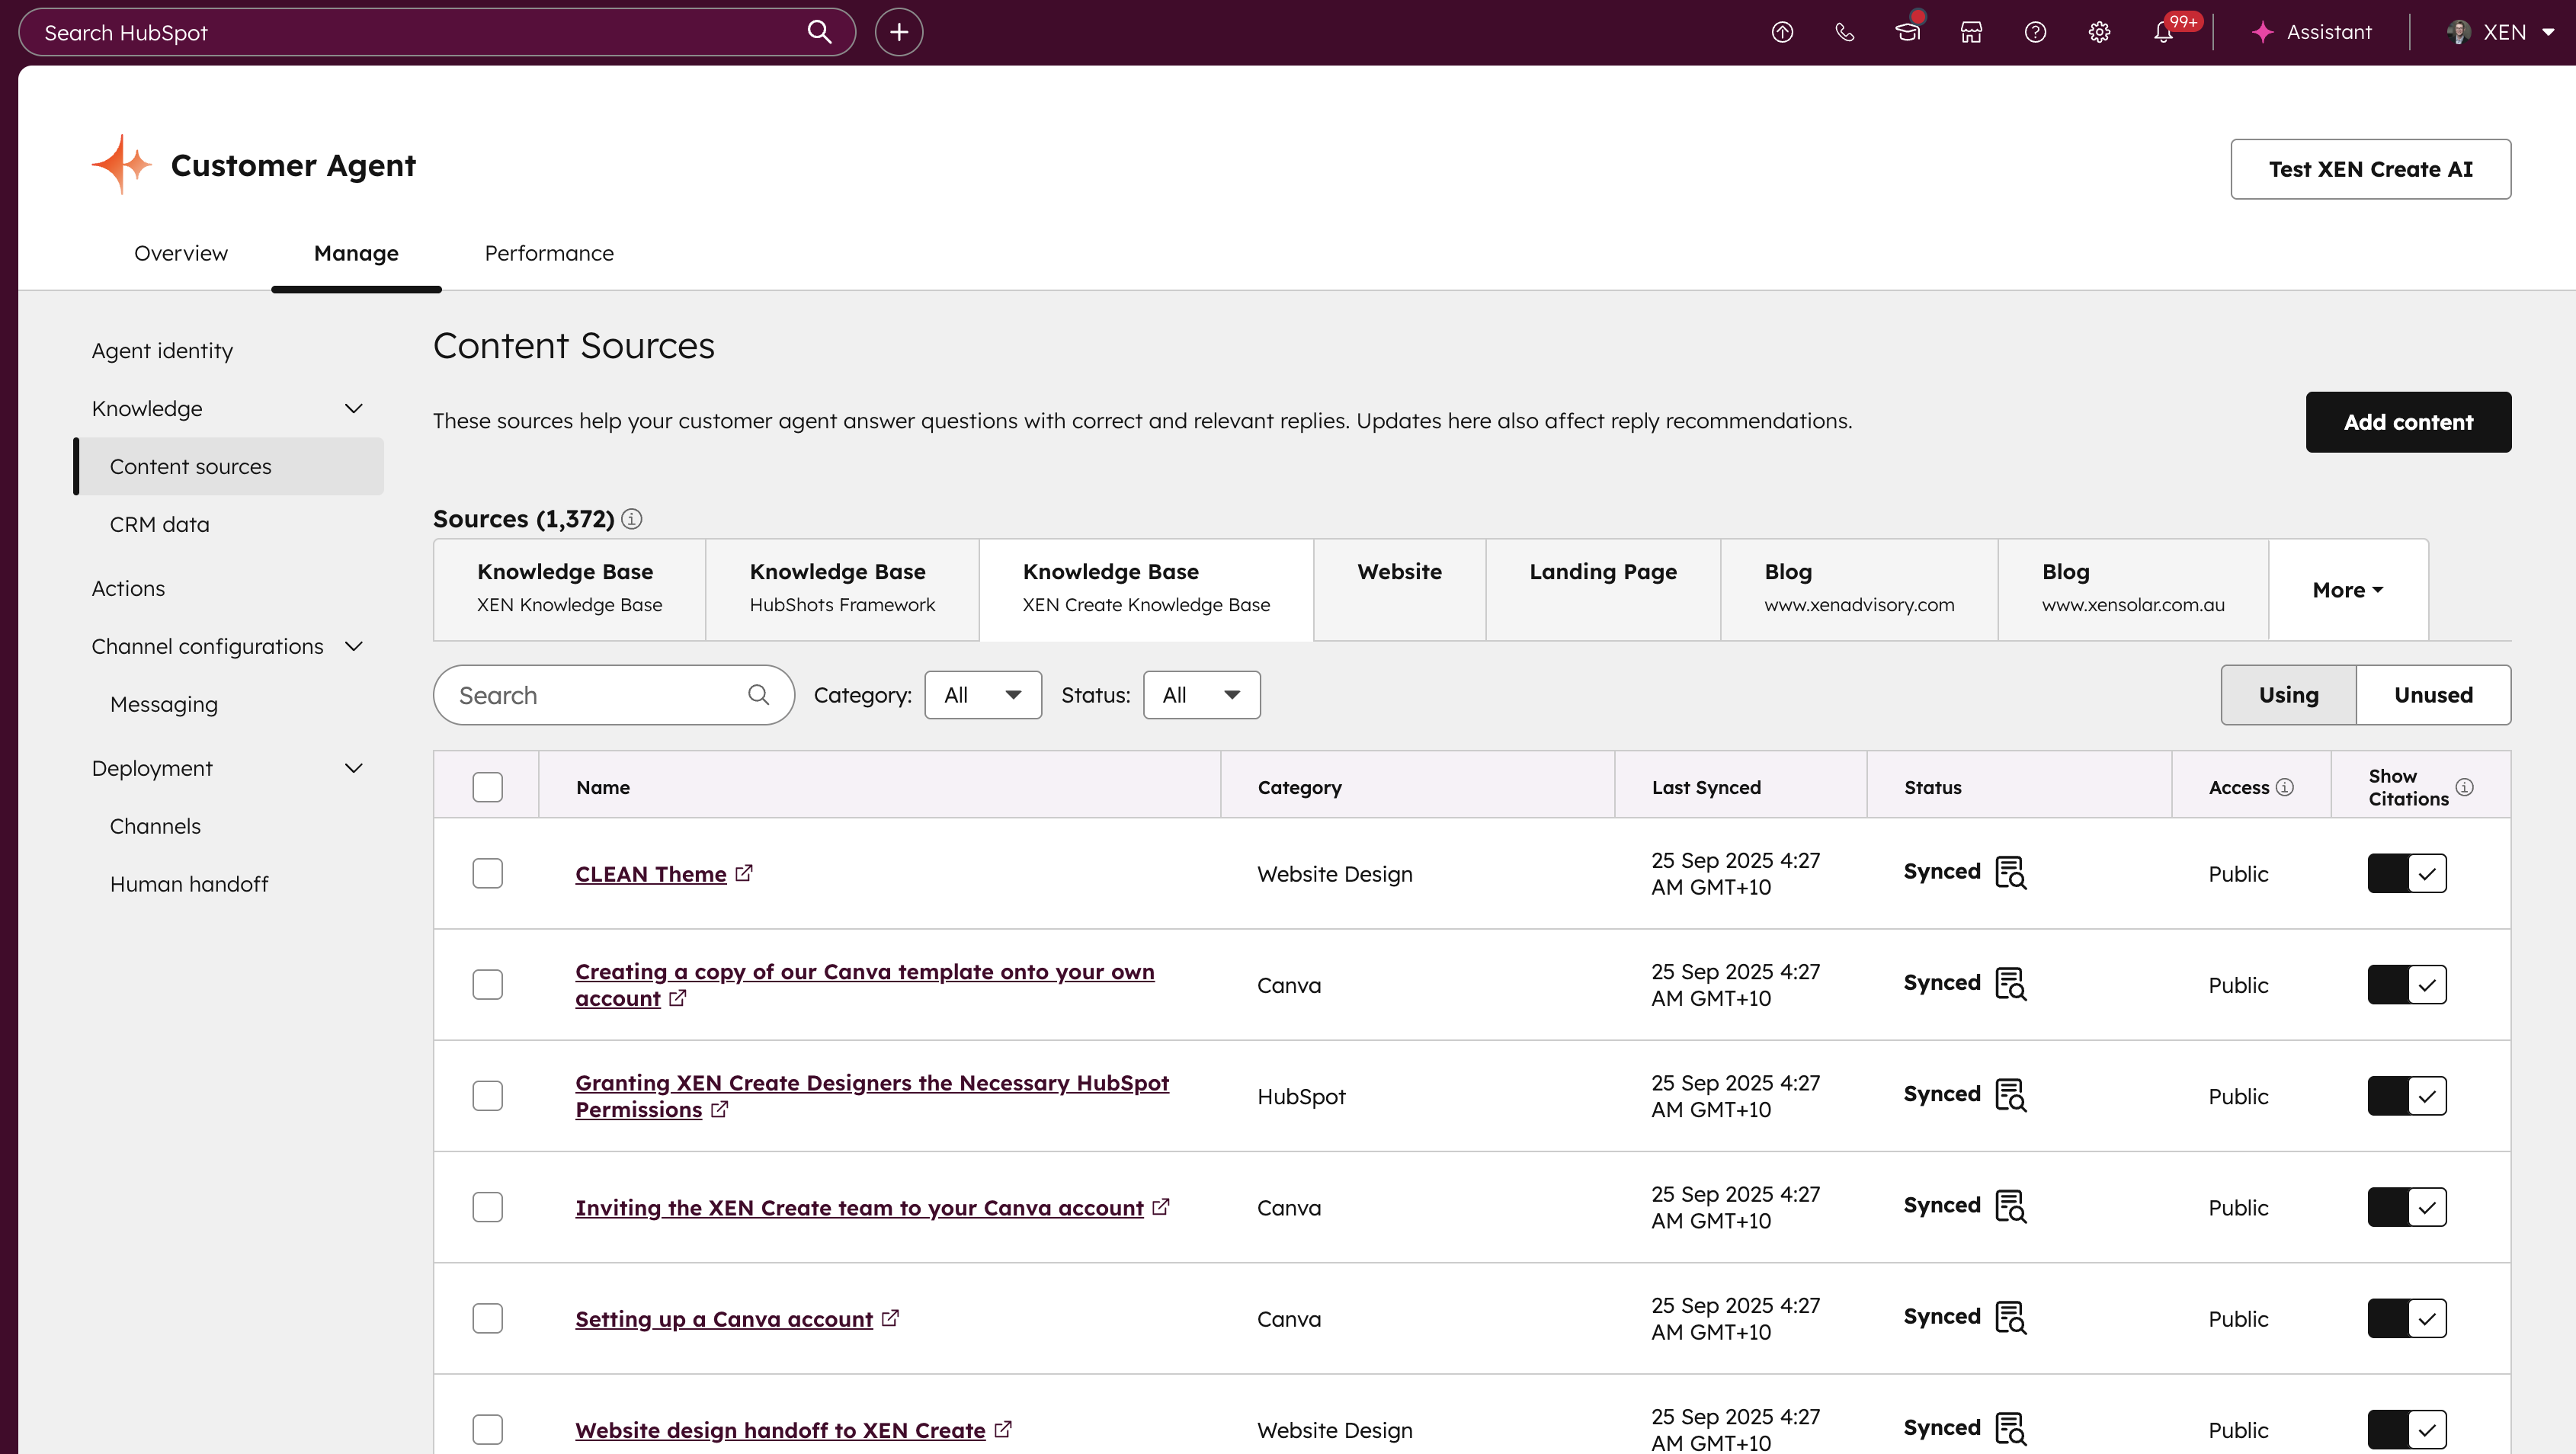The width and height of the screenshot is (2576, 1454).
Task: Open the Category filter dropdown
Action: click(x=982, y=695)
